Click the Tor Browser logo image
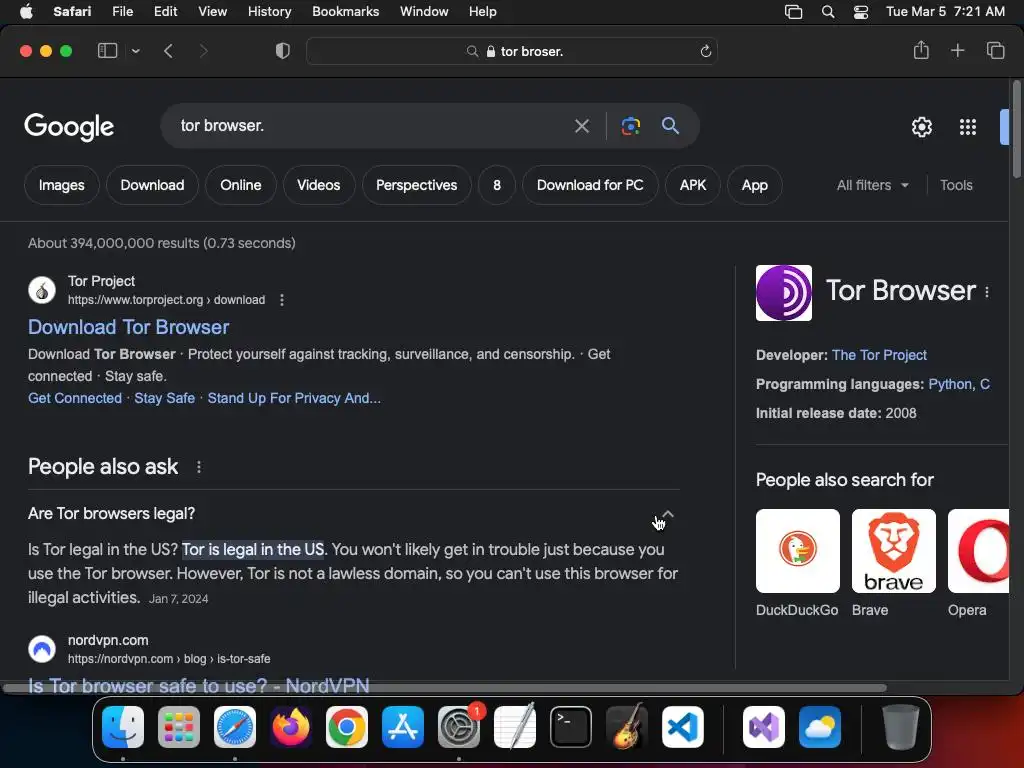 [x=784, y=293]
